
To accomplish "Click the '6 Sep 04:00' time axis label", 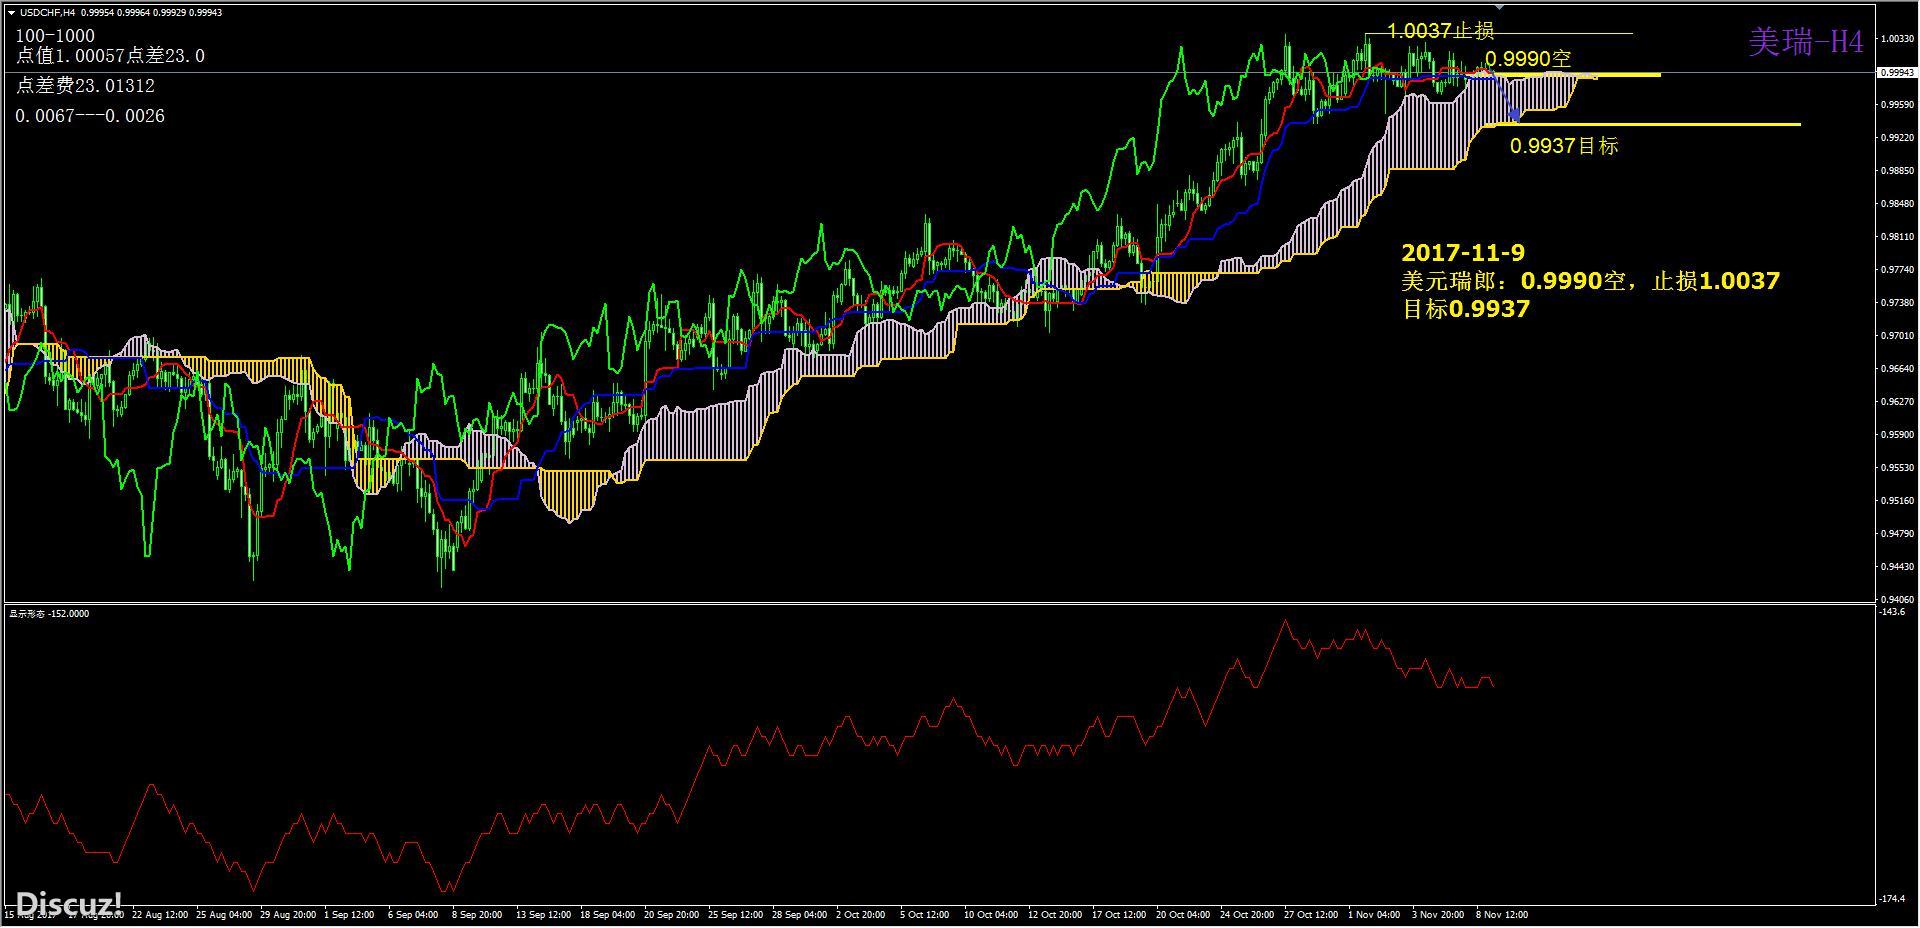I will [413, 915].
